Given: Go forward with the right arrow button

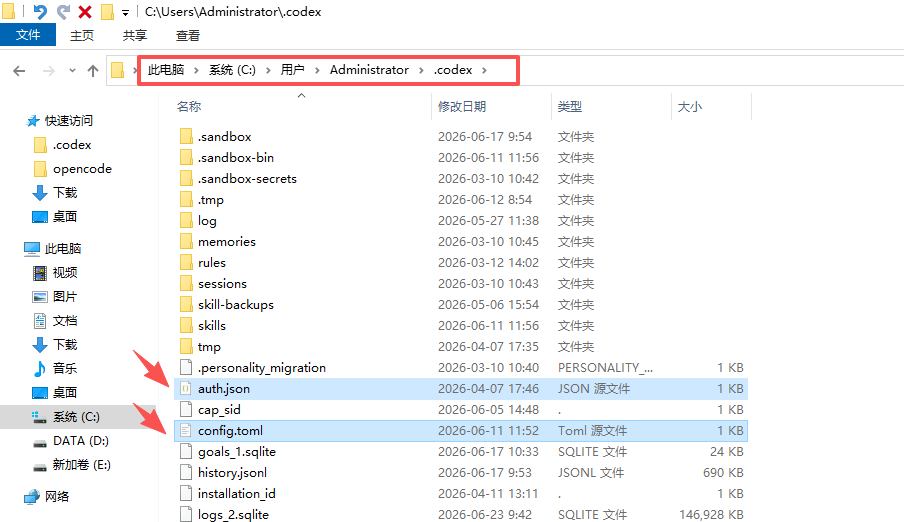Looking at the screenshot, I should tap(49, 70).
